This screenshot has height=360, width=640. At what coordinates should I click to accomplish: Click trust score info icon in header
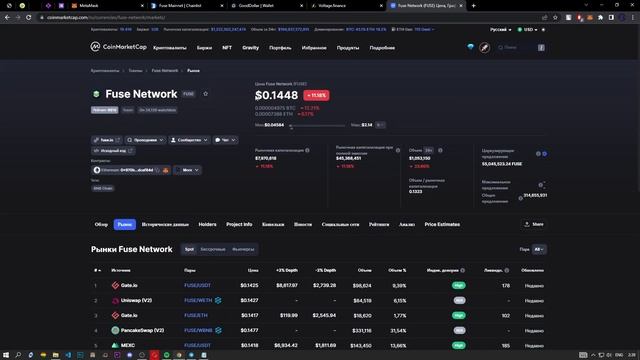(462, 270)
